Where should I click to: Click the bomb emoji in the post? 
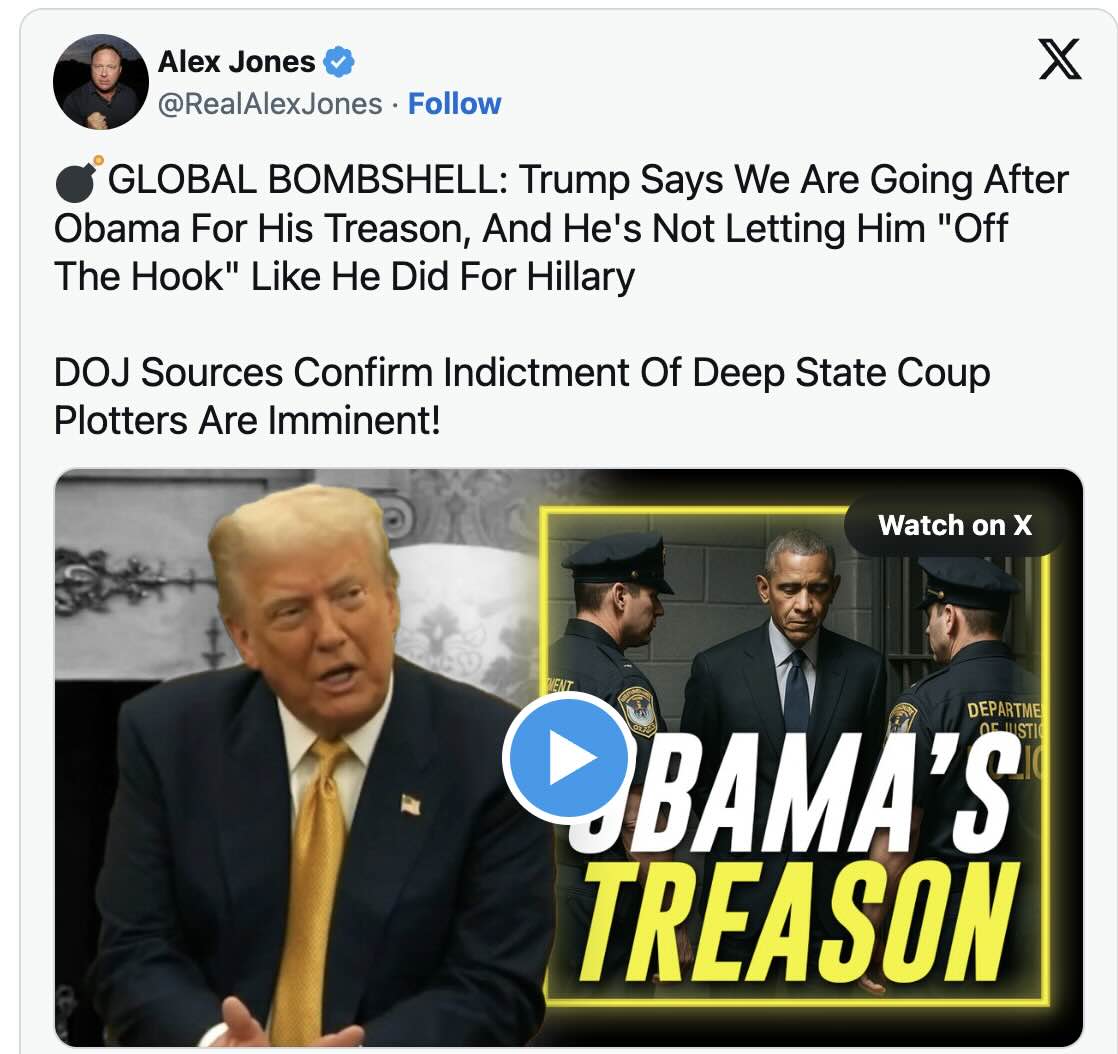pyautogui.click(x=77, y=179)
